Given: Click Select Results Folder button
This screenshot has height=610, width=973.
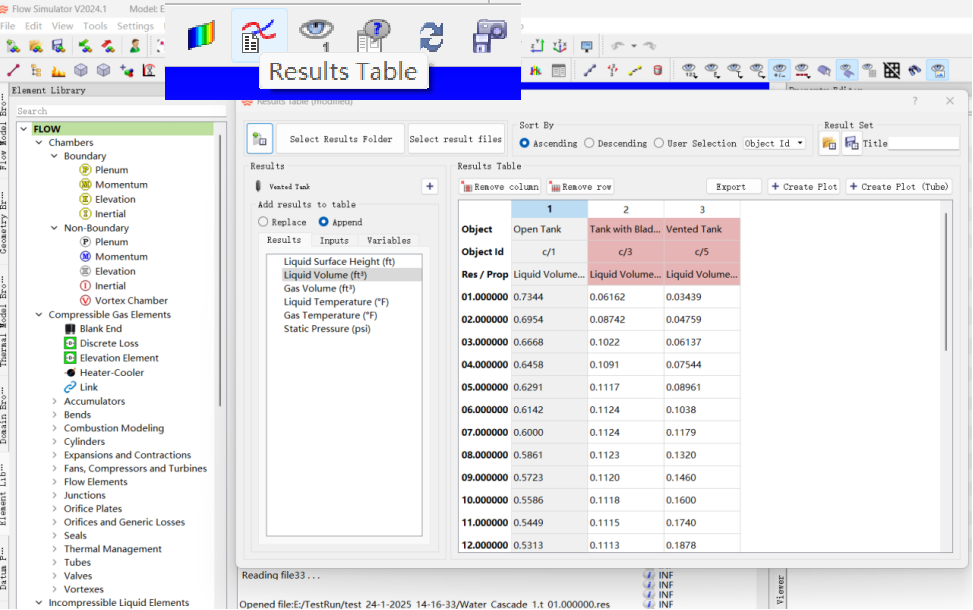Looking at the screenshot, I should click(x=341, y=139).
